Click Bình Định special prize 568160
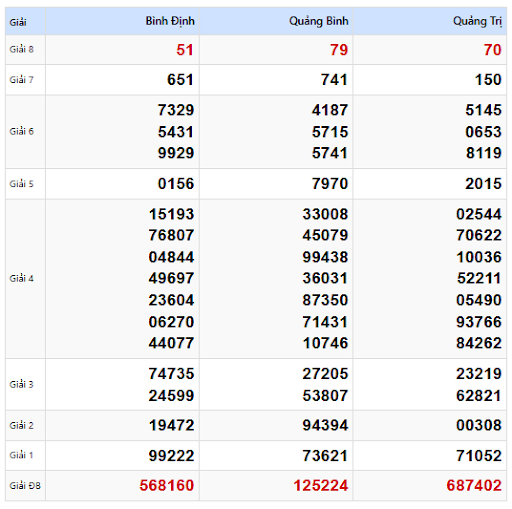Image resolution: width=512 pixels, height=509 pixels. [167, 485]
